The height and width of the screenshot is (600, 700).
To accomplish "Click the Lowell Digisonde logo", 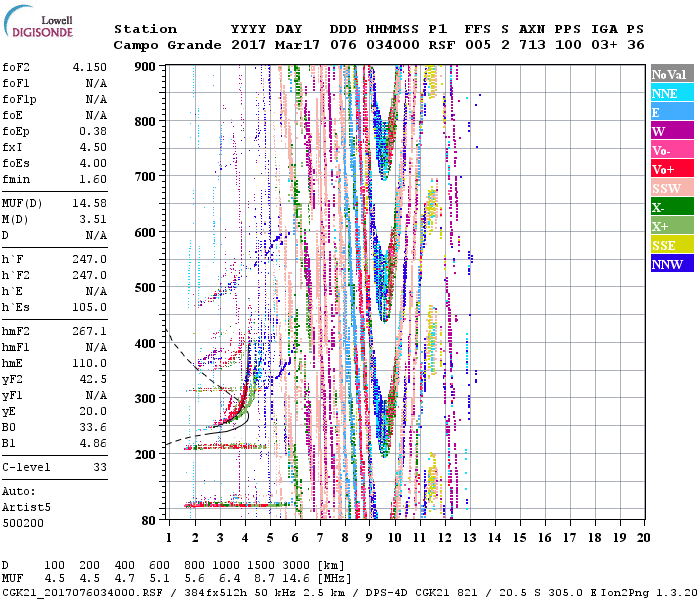I will (x=38, y=22).
